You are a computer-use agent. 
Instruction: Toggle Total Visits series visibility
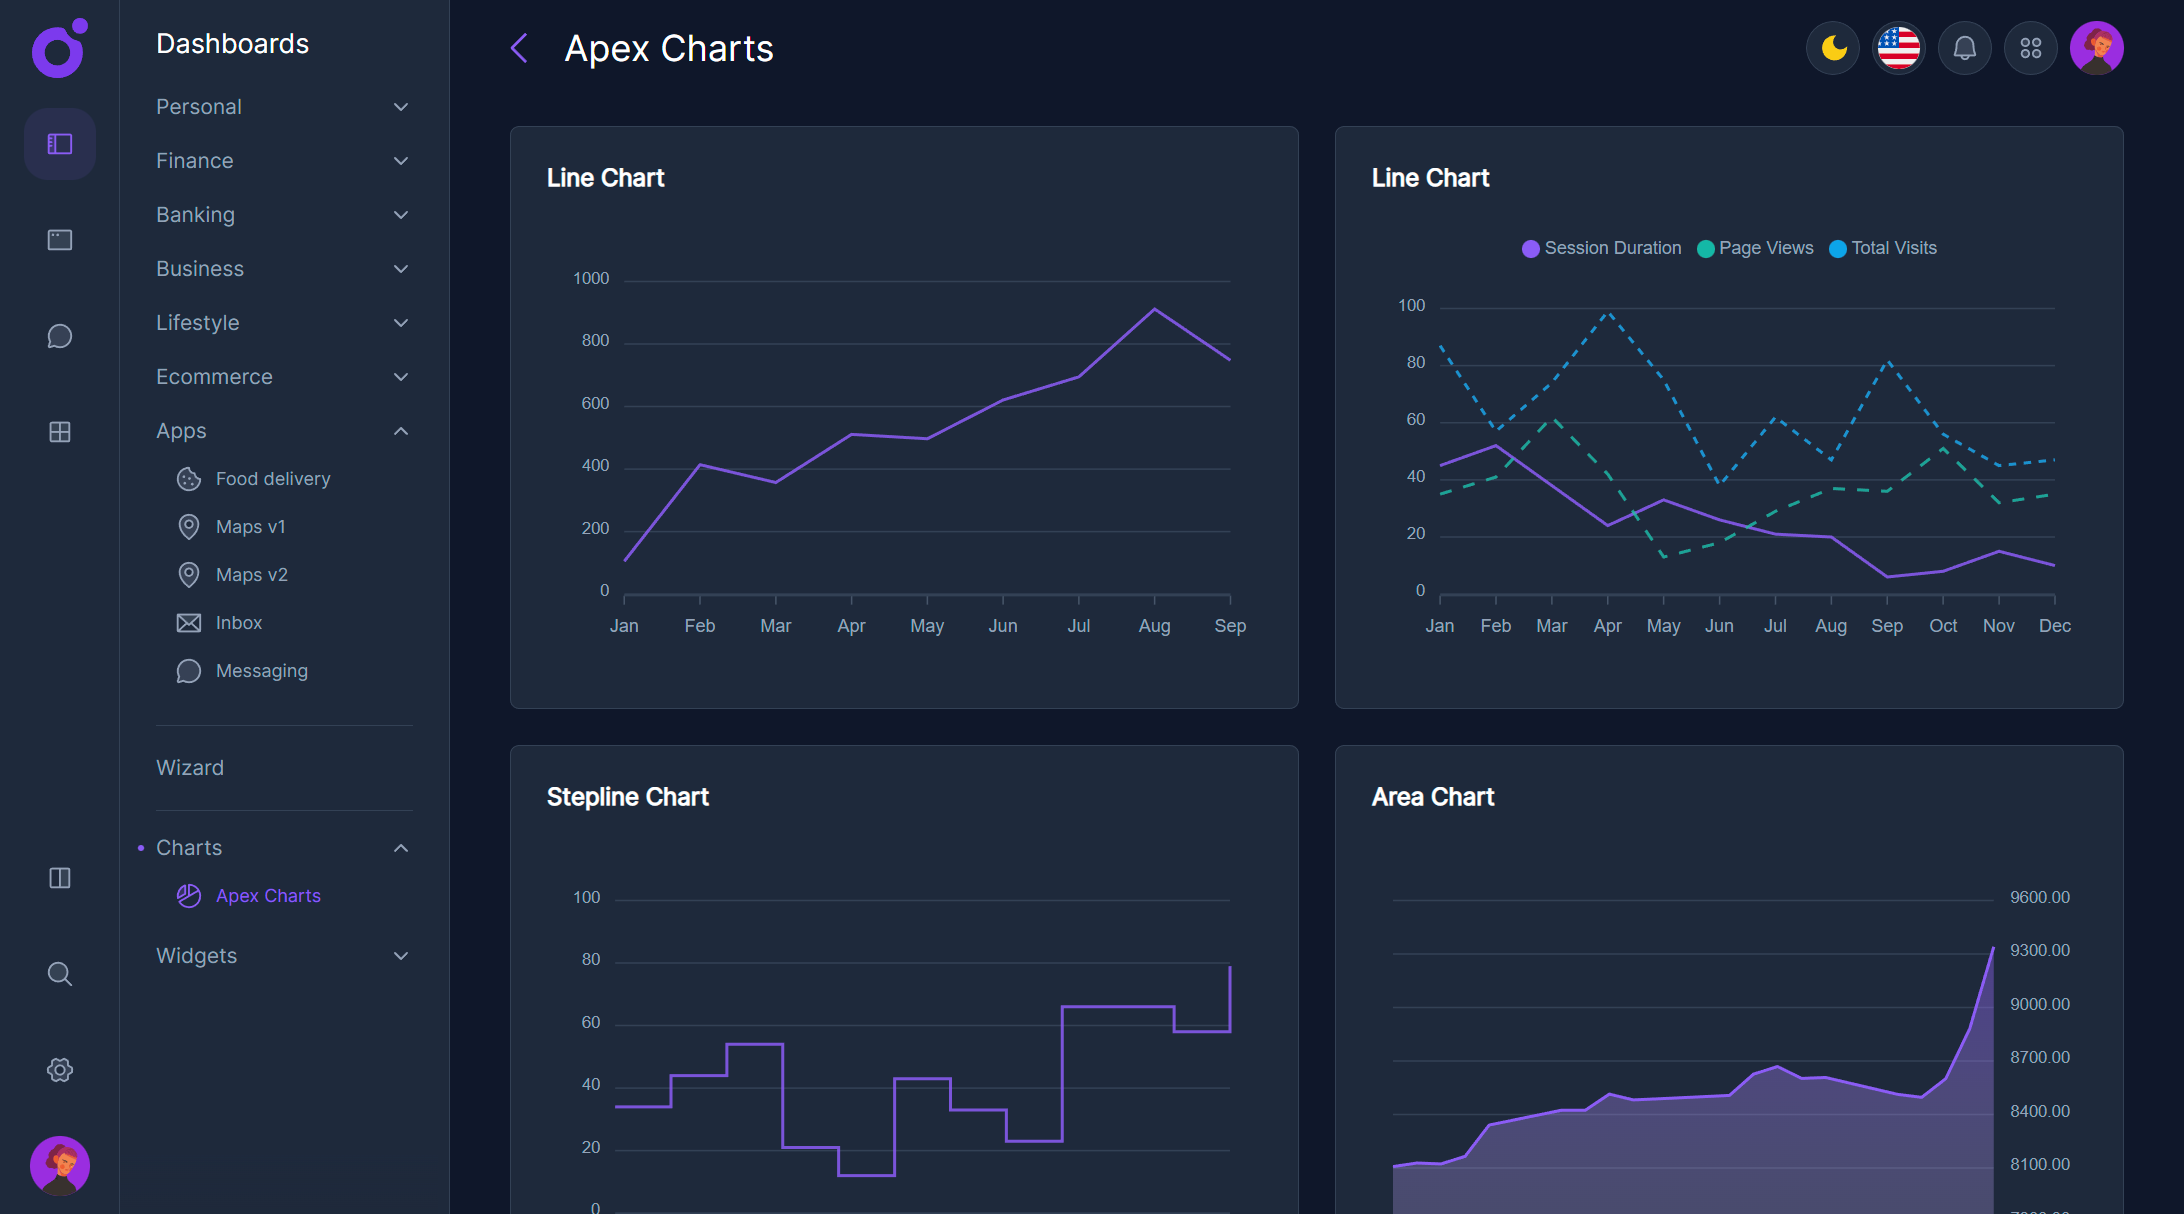tap(1883, 248)
